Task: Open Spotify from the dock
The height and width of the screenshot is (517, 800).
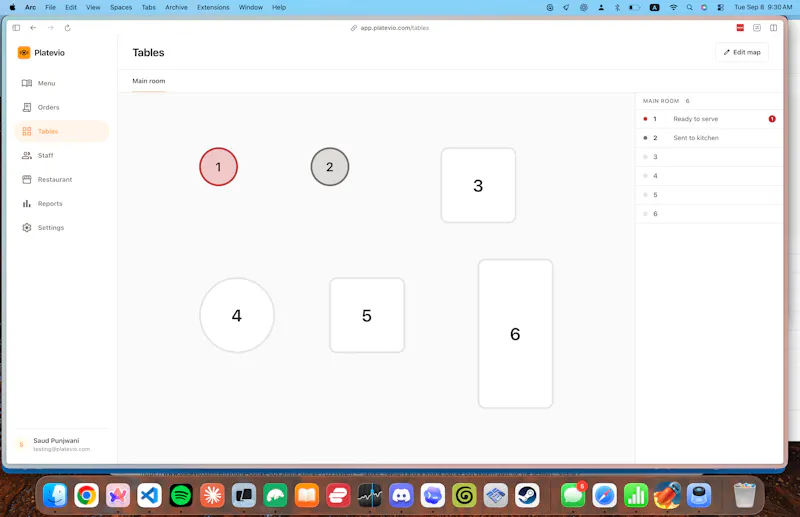Action: pyautogui.click(x=181, y=495)
